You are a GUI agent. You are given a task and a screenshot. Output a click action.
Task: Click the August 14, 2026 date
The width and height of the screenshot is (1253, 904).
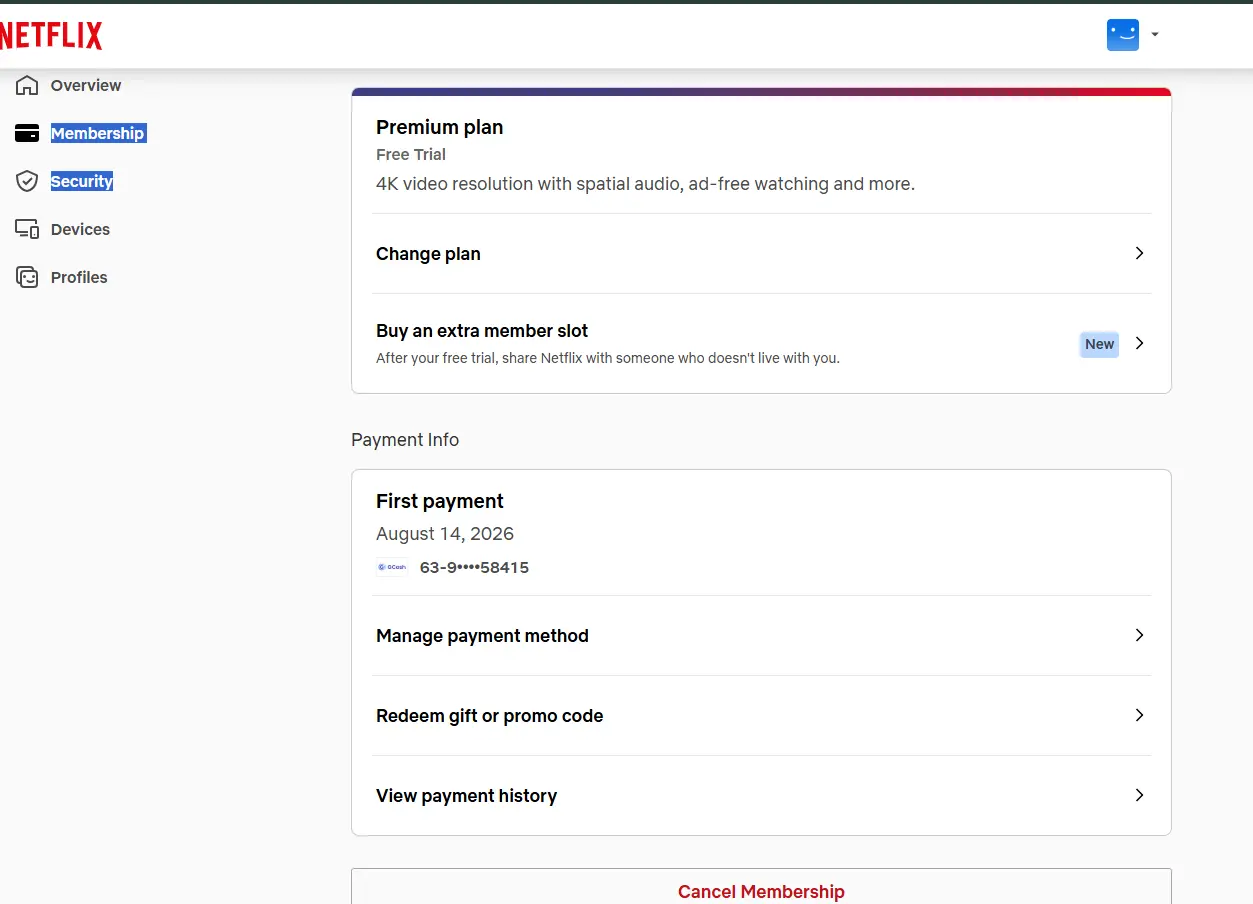point(445,534)
